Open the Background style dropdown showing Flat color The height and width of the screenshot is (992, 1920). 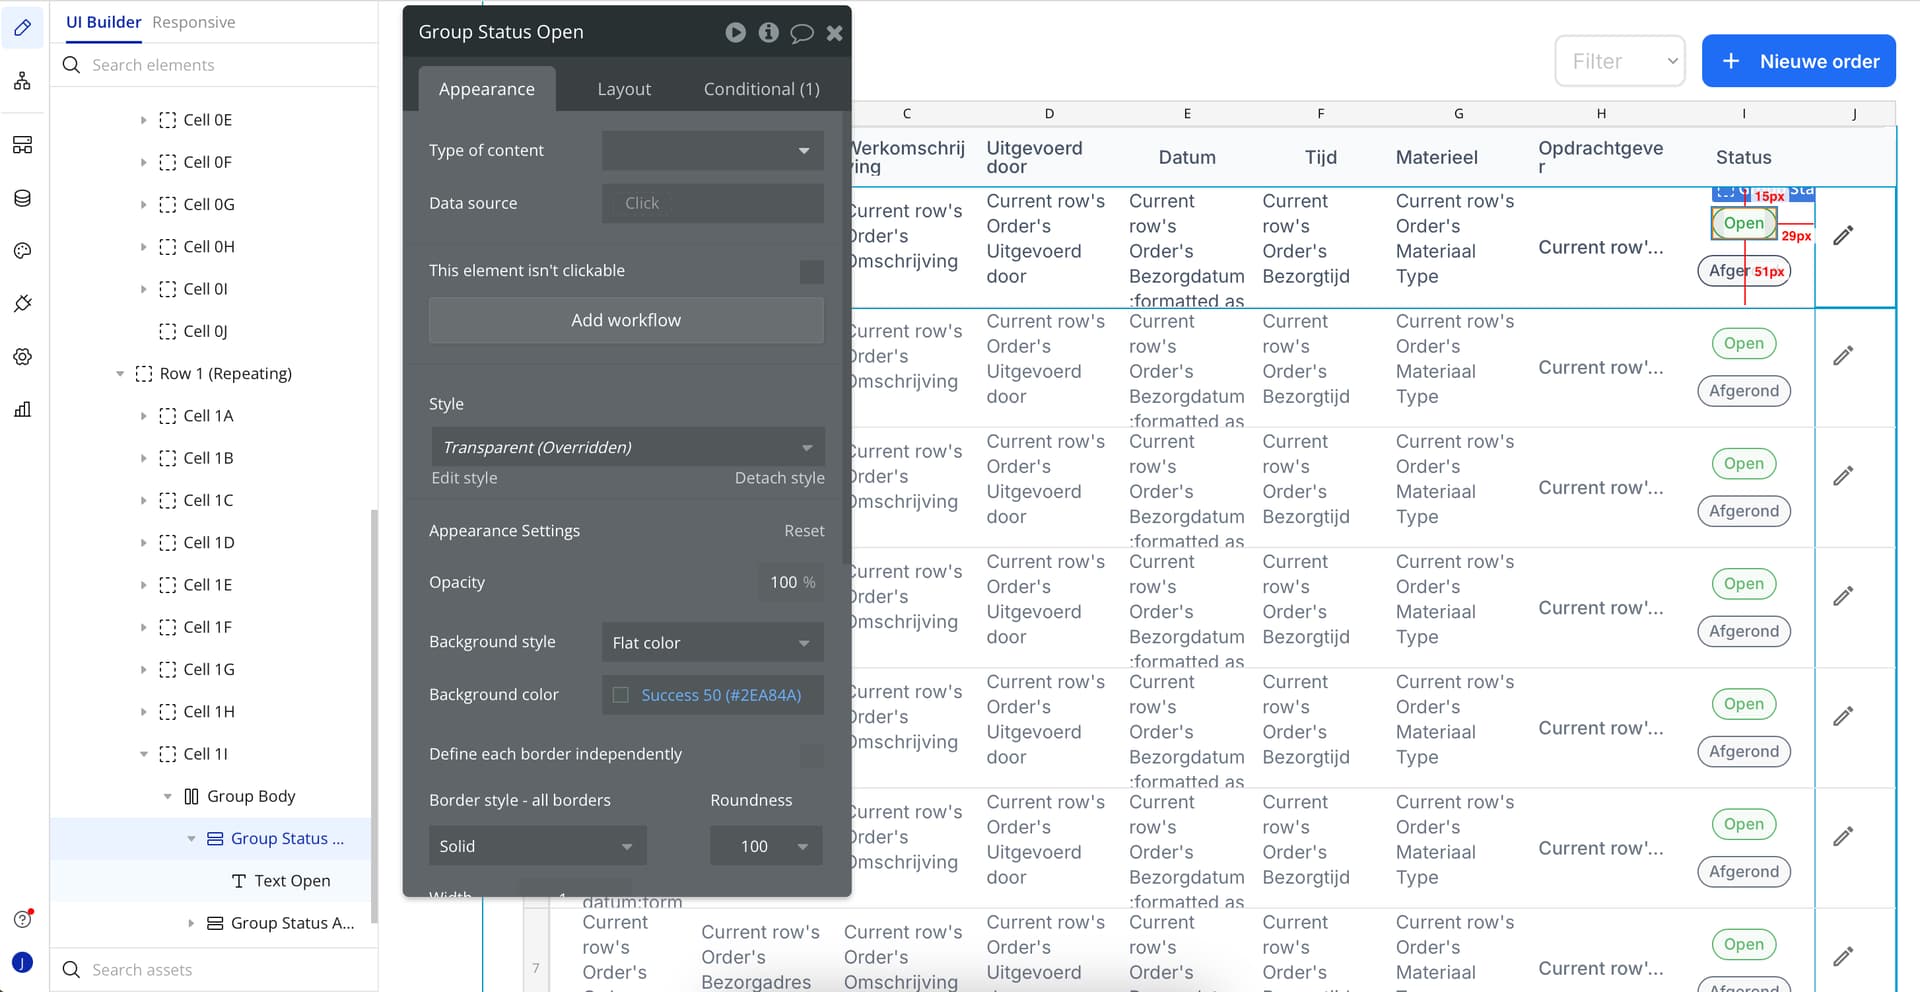click(712, 643)
